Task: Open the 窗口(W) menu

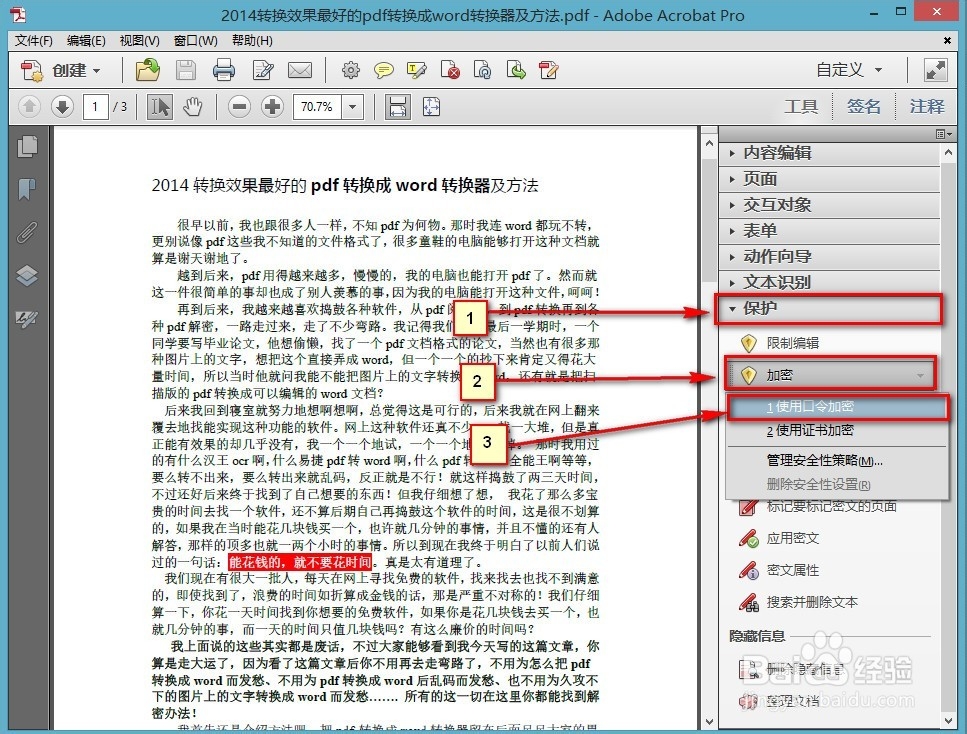Action: pyautogui.click(x=195, y=41)
